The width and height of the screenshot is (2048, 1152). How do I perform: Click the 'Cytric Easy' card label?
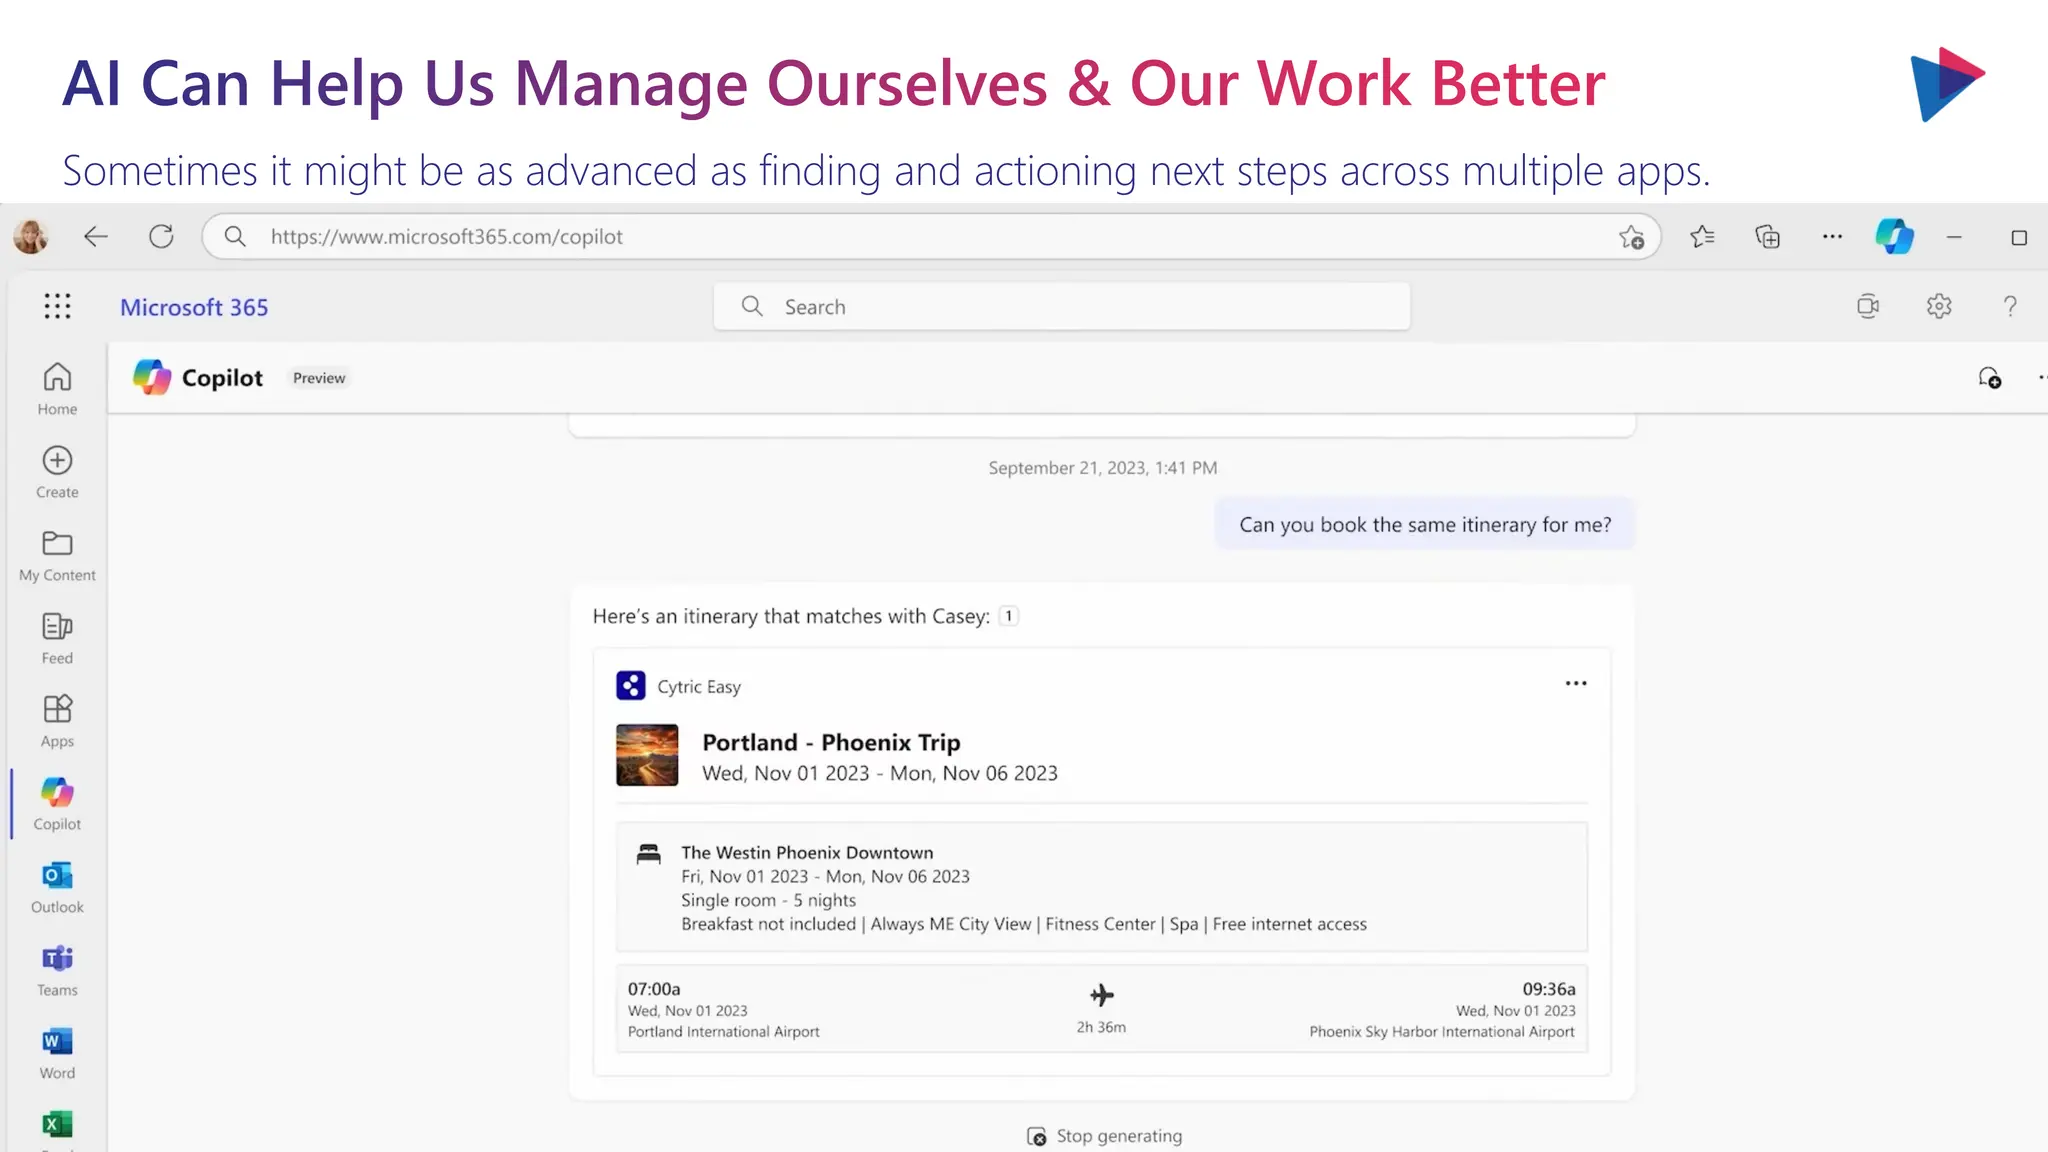(x=699, y=687)
